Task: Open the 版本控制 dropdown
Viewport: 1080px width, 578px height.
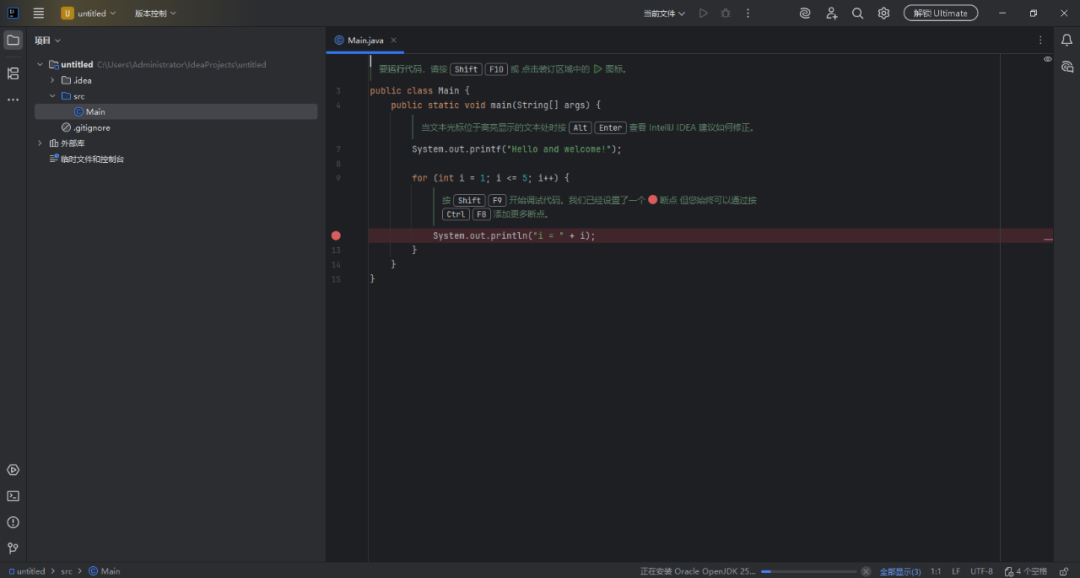Action: pos(155,13)
